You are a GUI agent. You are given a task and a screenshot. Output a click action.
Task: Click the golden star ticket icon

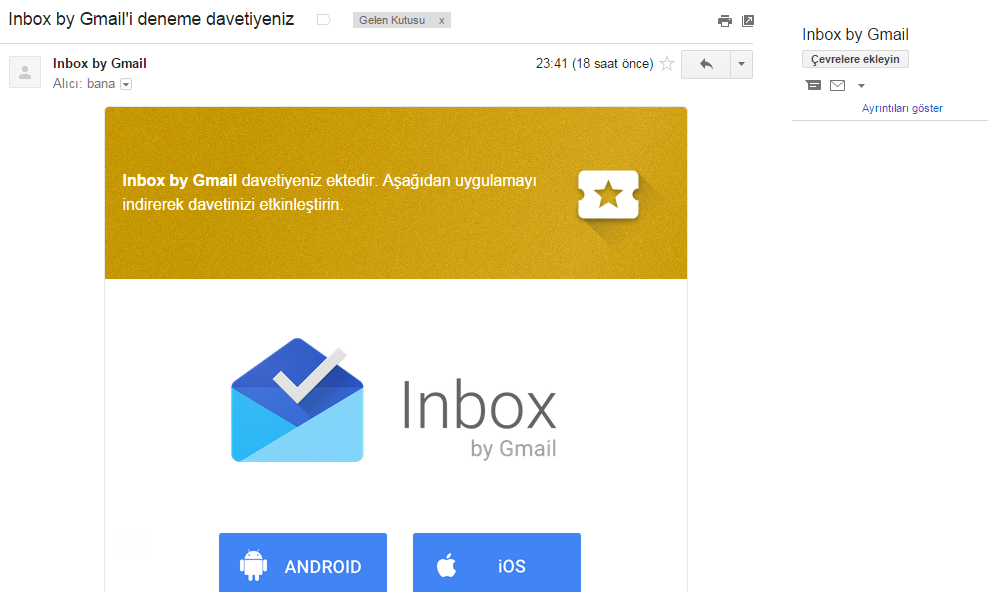[x=608, y=194]
